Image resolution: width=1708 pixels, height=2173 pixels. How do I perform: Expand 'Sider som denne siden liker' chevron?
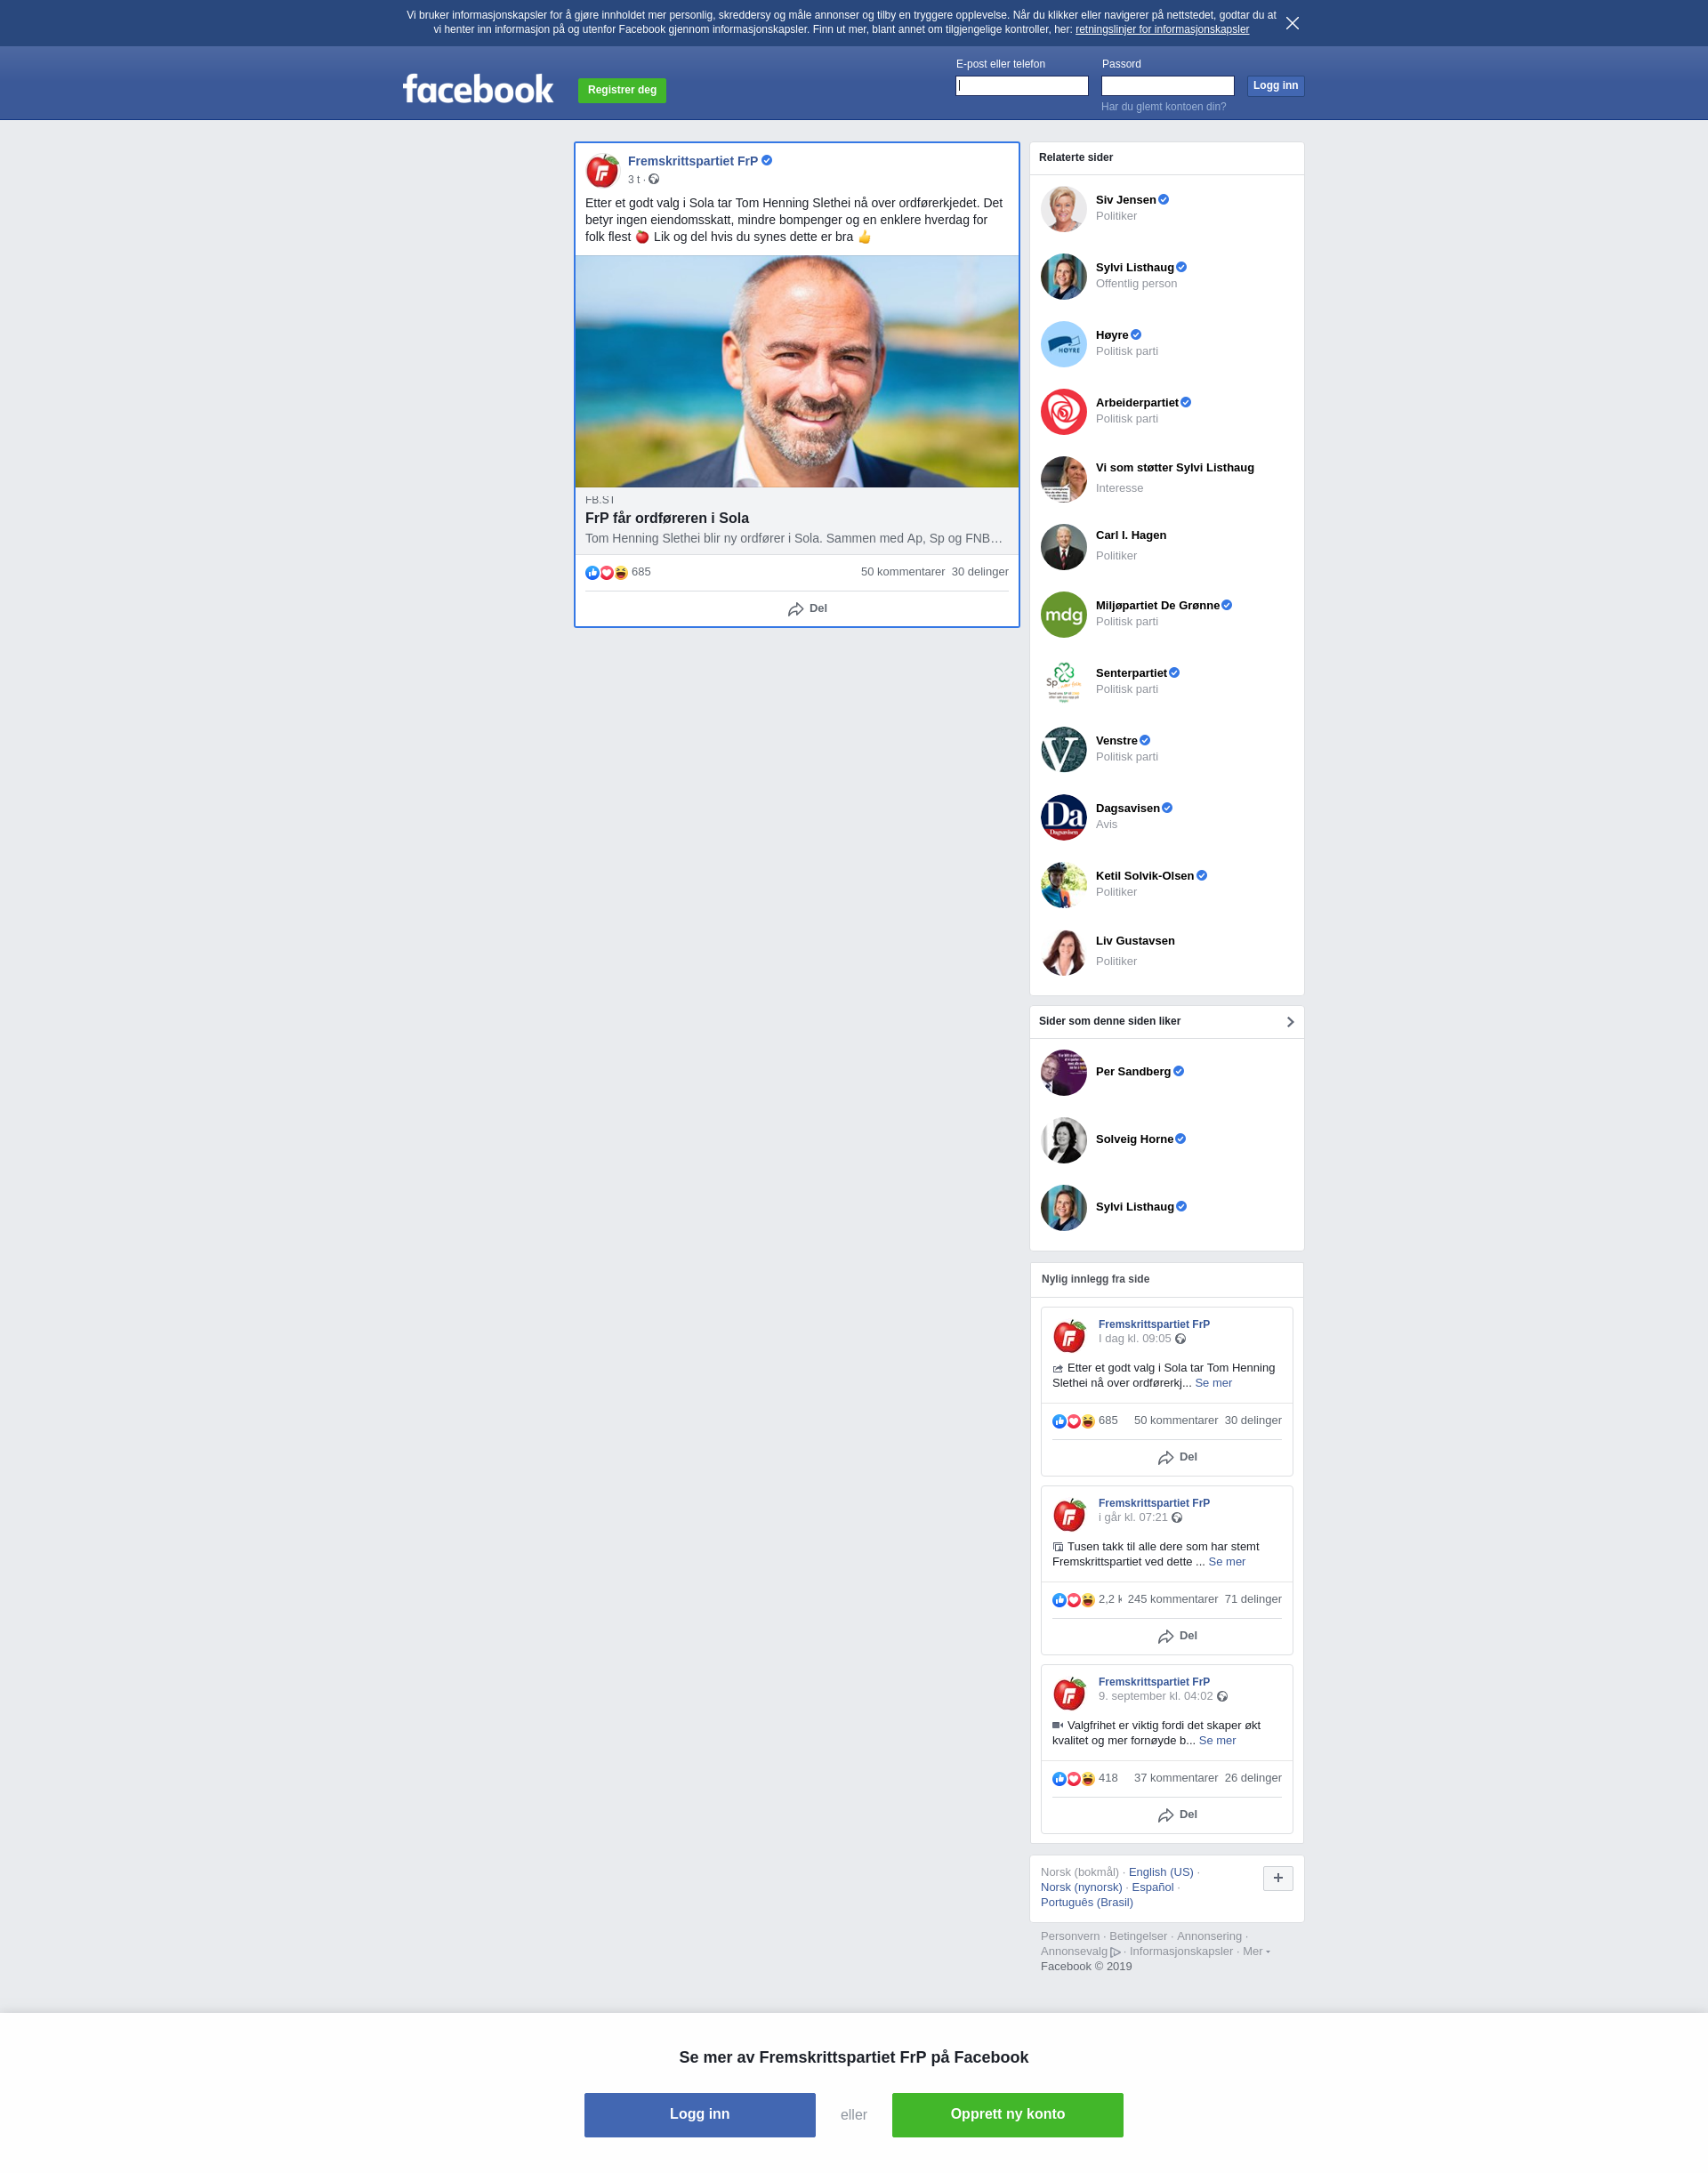click(x=1290, y=1022)
